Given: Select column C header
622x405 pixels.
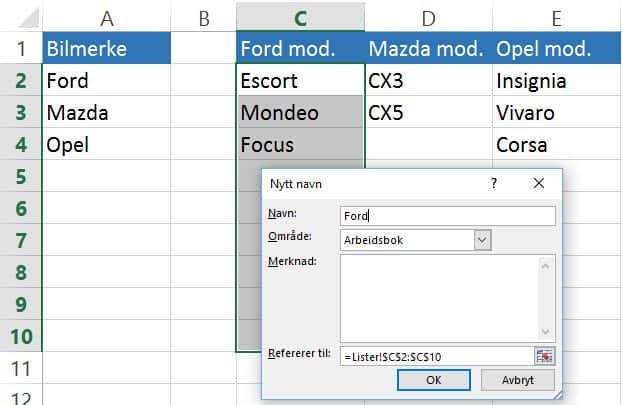Looking at the screenshot, I should point(300,18).
